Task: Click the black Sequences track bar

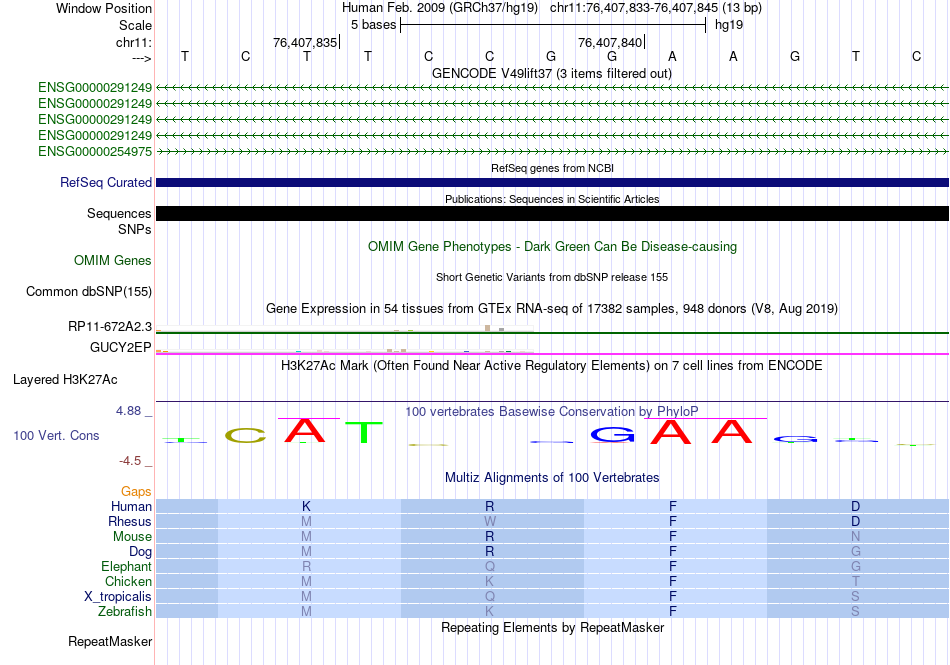Action: [552, 213]
